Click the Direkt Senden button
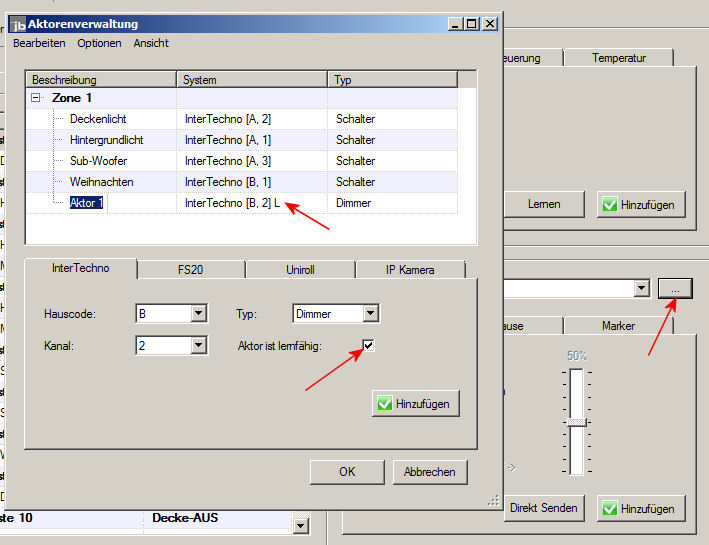 pos(543,508)
